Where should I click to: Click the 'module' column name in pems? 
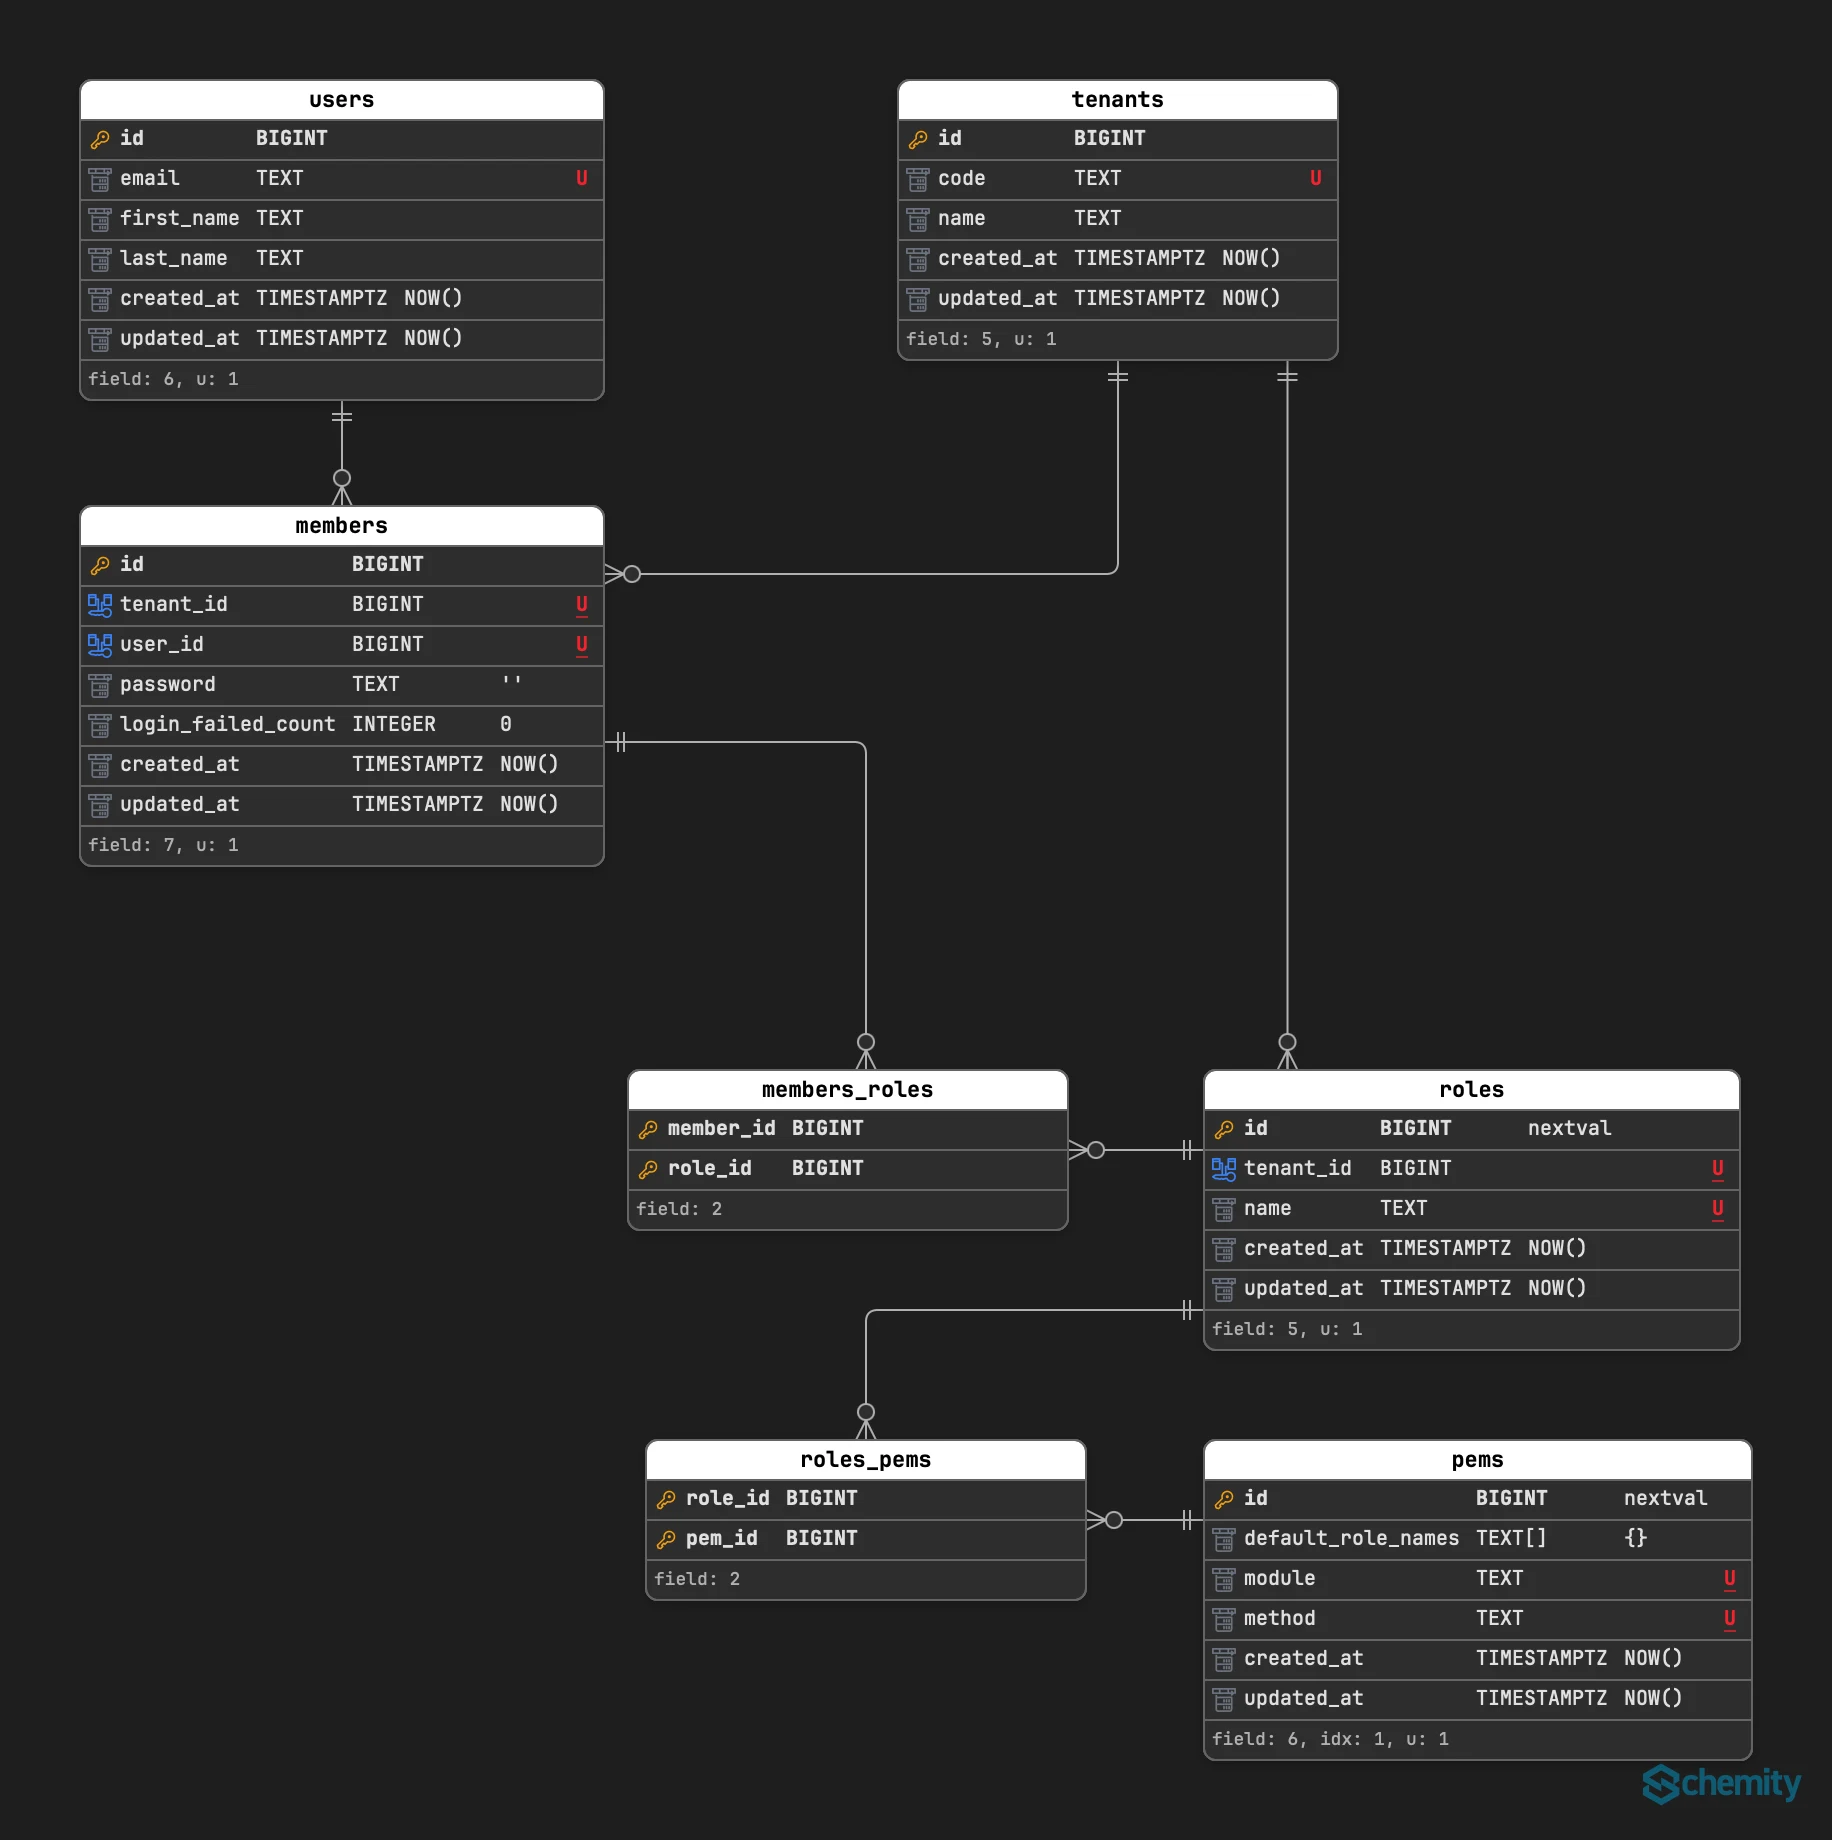pyautogui.click(x=1280, y=1578)
